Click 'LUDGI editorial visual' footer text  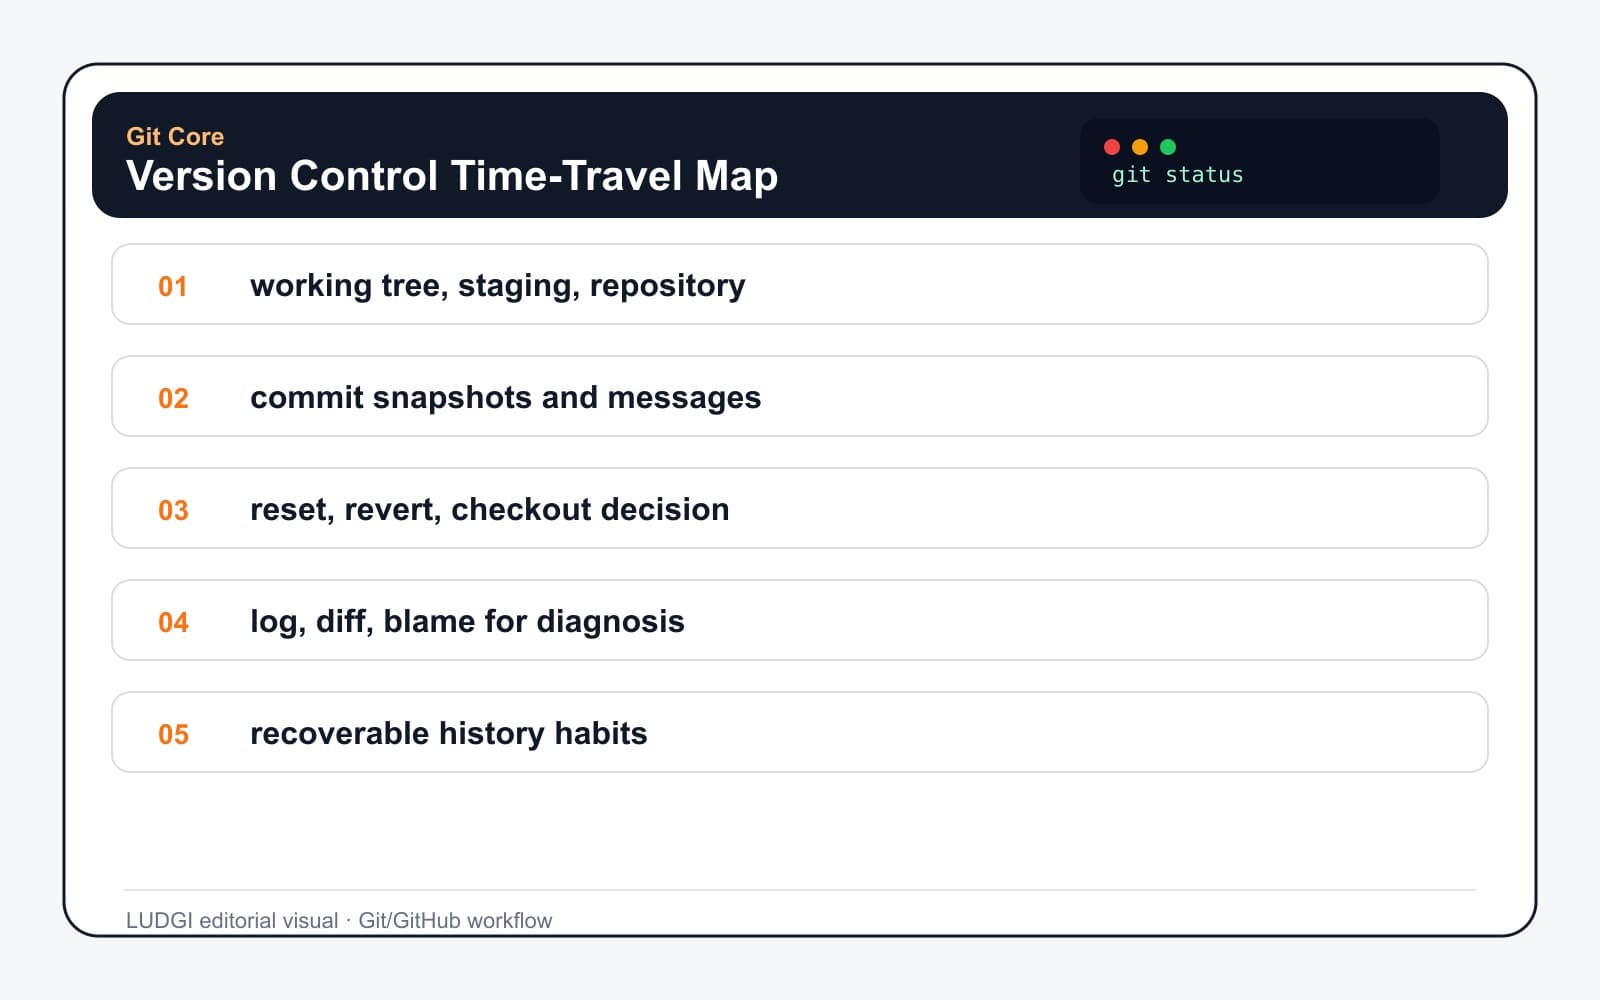click(232, 920)
